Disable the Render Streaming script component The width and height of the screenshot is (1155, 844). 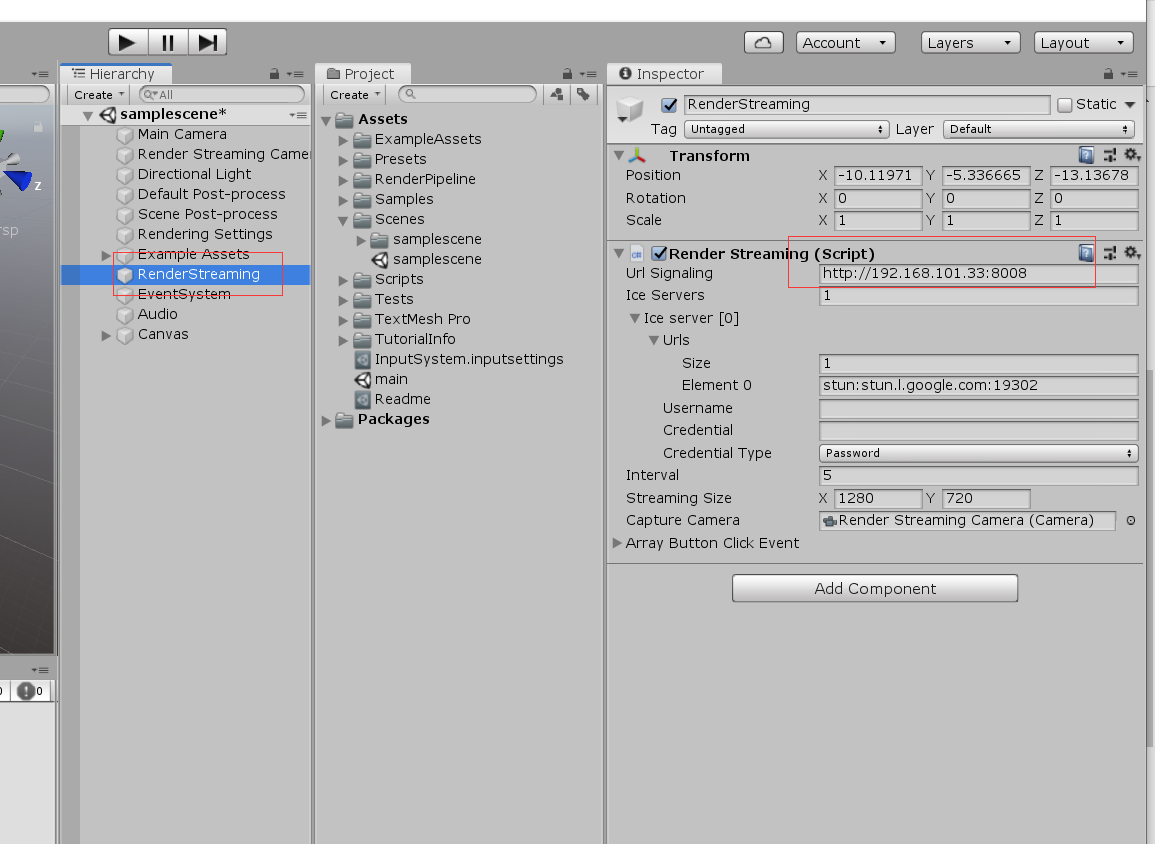click(x=657, y=253)
